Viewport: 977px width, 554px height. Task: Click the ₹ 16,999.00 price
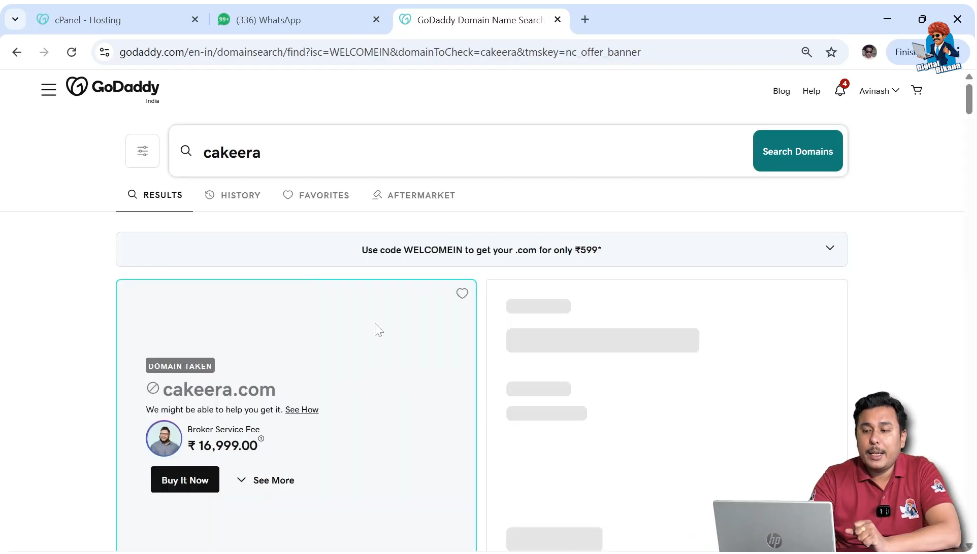[x=222, y=445]
